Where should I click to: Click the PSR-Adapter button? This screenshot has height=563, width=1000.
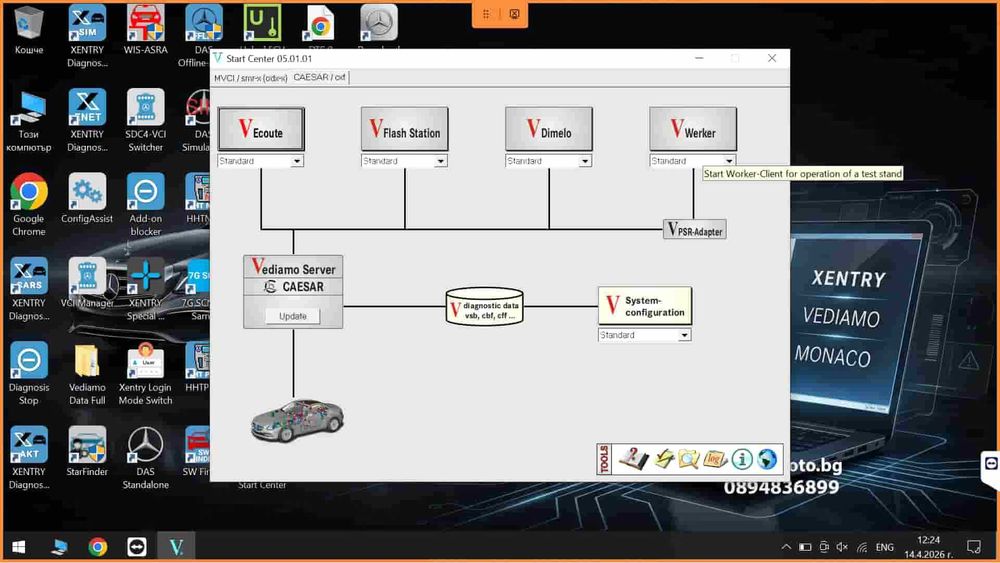point(695,230)
